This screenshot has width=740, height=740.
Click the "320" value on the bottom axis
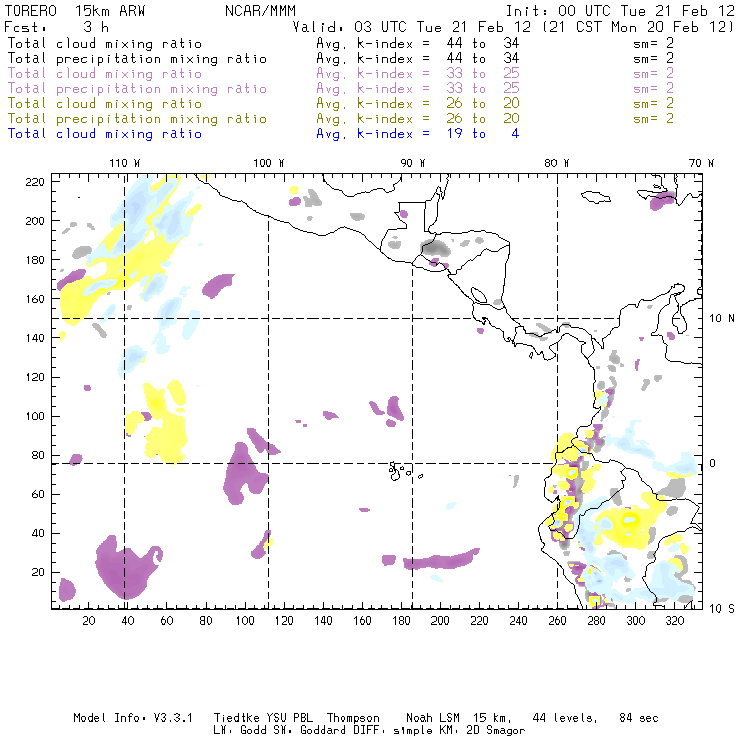(x=674, y=621)
